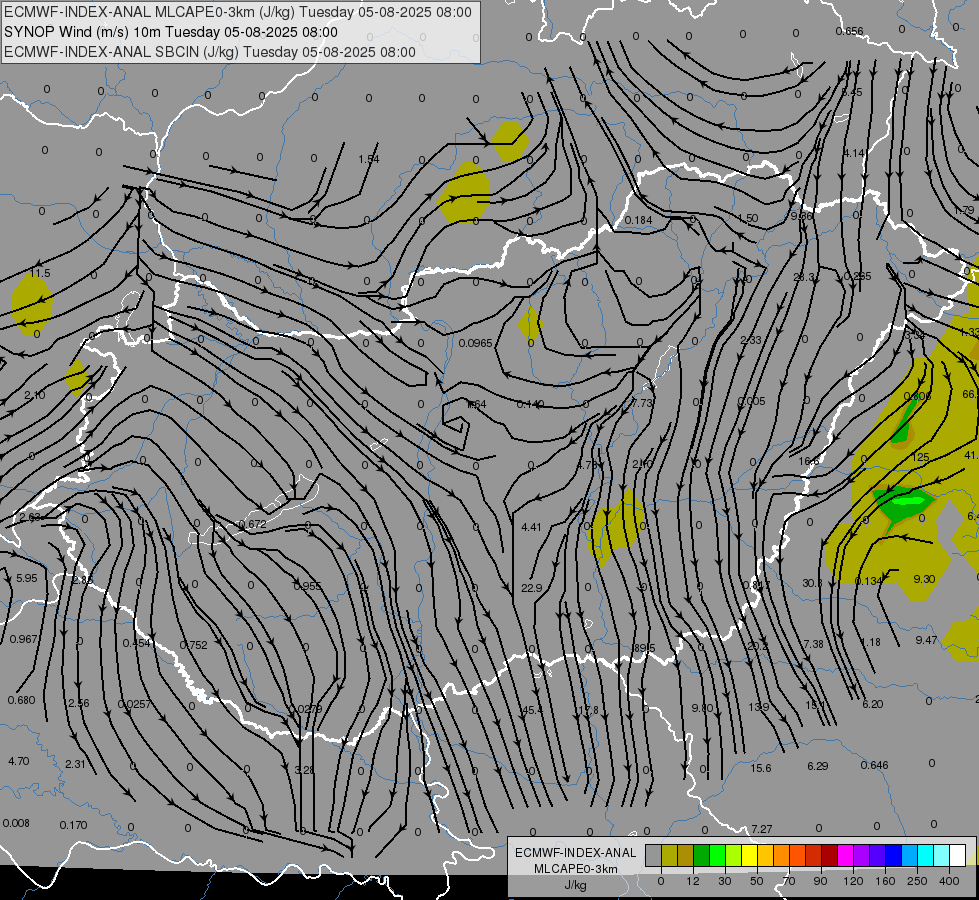Viewport: 979px width, 900px height.
Task: Select the SBCIN title line
Action: coord(210,52)
